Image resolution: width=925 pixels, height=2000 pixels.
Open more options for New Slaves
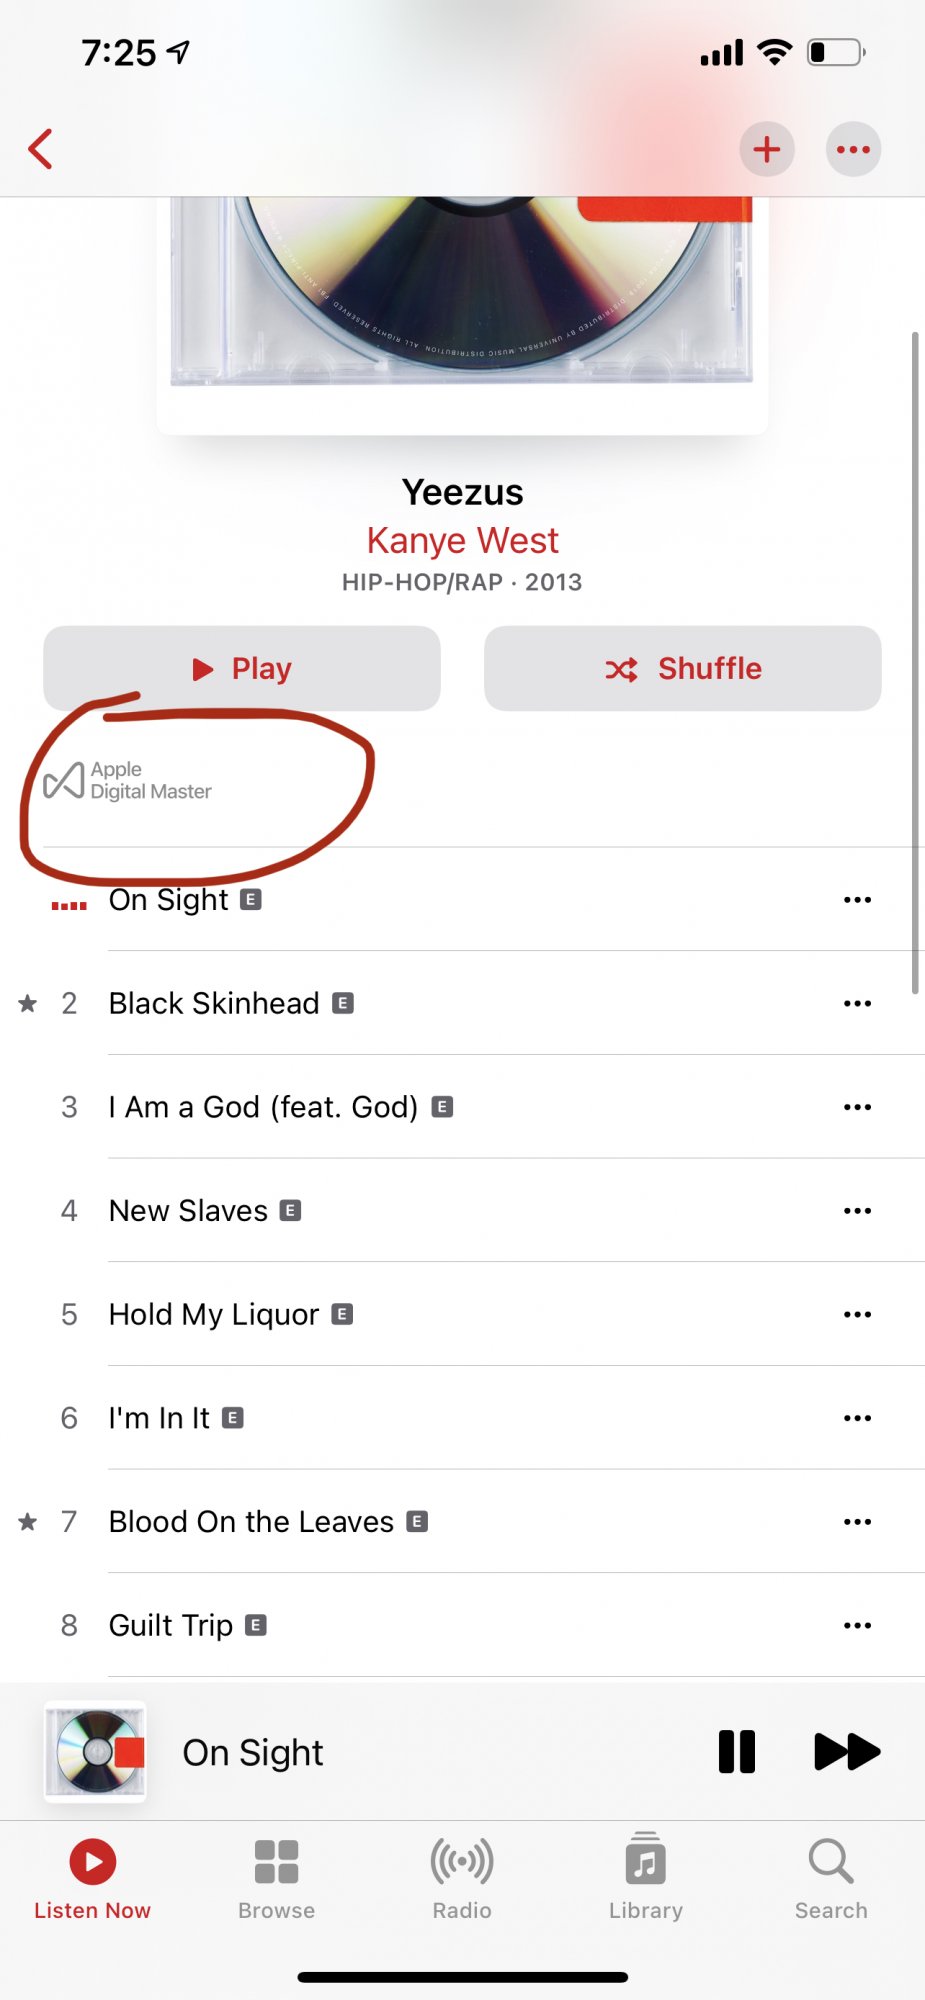[857, 1211]
